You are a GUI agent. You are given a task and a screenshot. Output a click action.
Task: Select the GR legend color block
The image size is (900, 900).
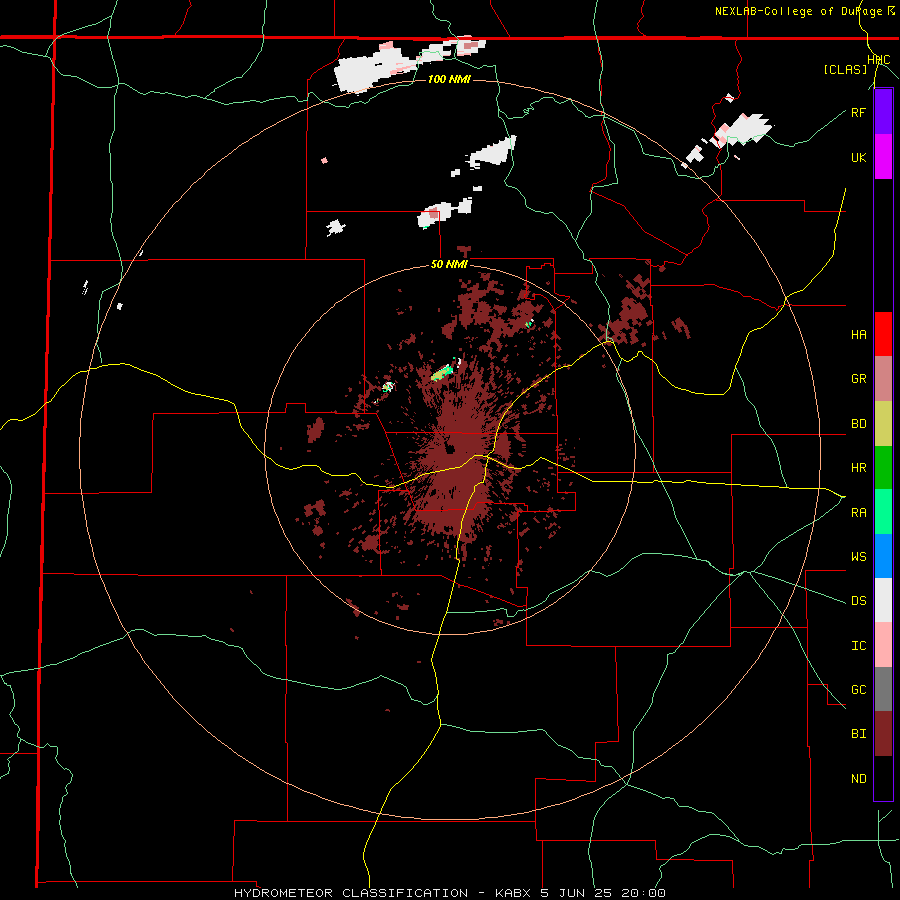click(883, 379)
